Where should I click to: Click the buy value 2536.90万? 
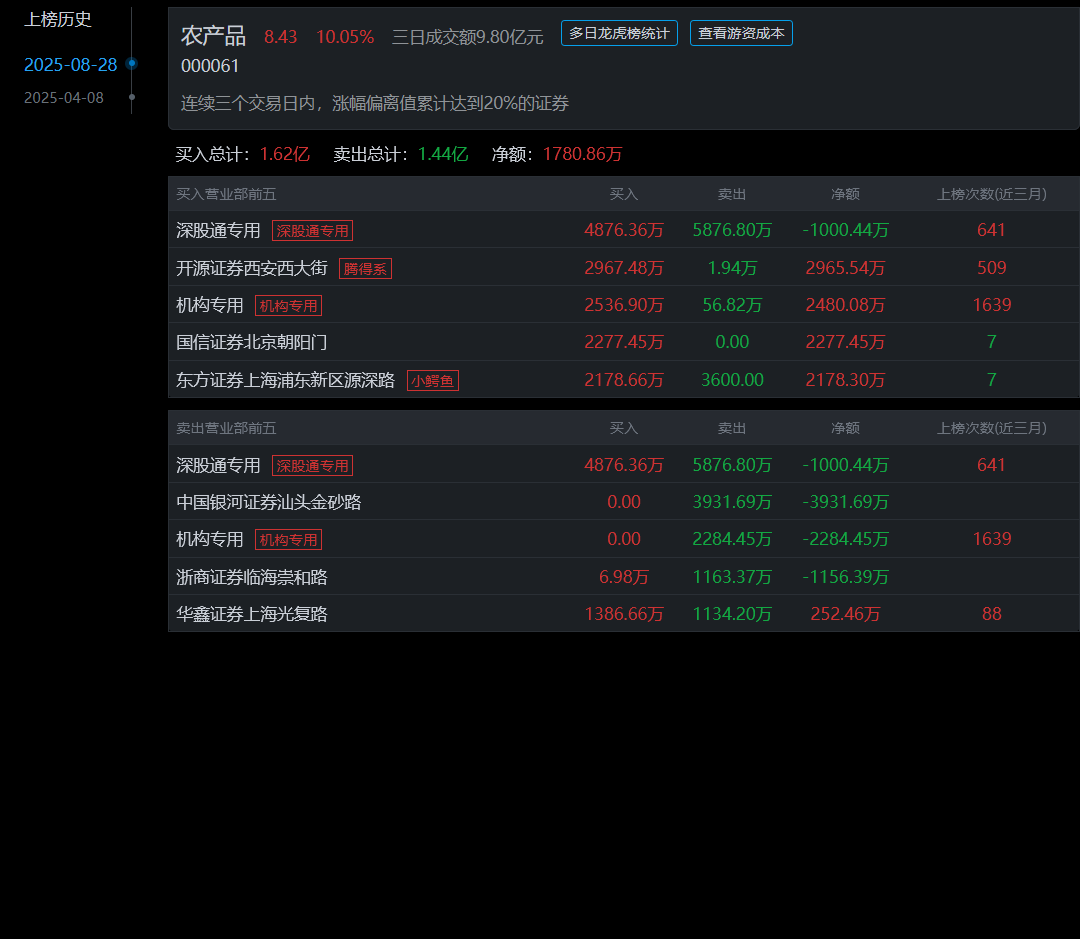point(624,305)
